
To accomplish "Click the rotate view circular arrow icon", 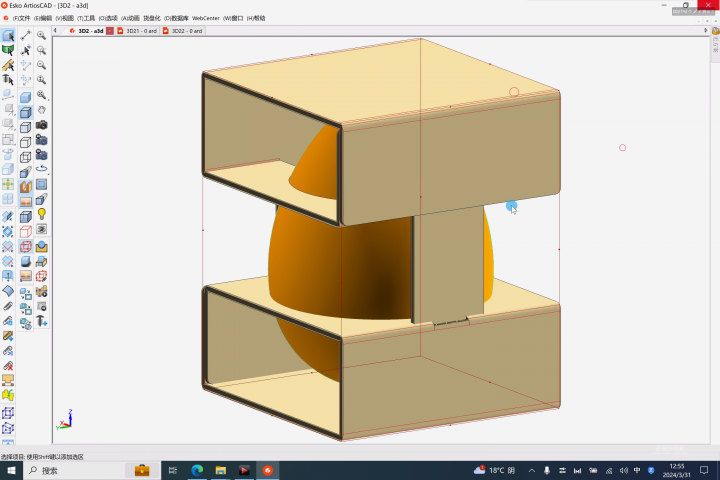I will coord(42,168).
